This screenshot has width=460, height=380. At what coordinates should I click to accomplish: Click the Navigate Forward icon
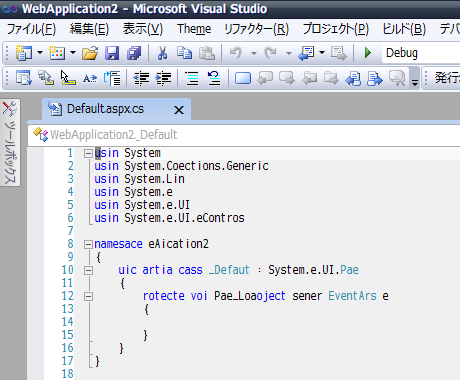(x=339, y=53)
